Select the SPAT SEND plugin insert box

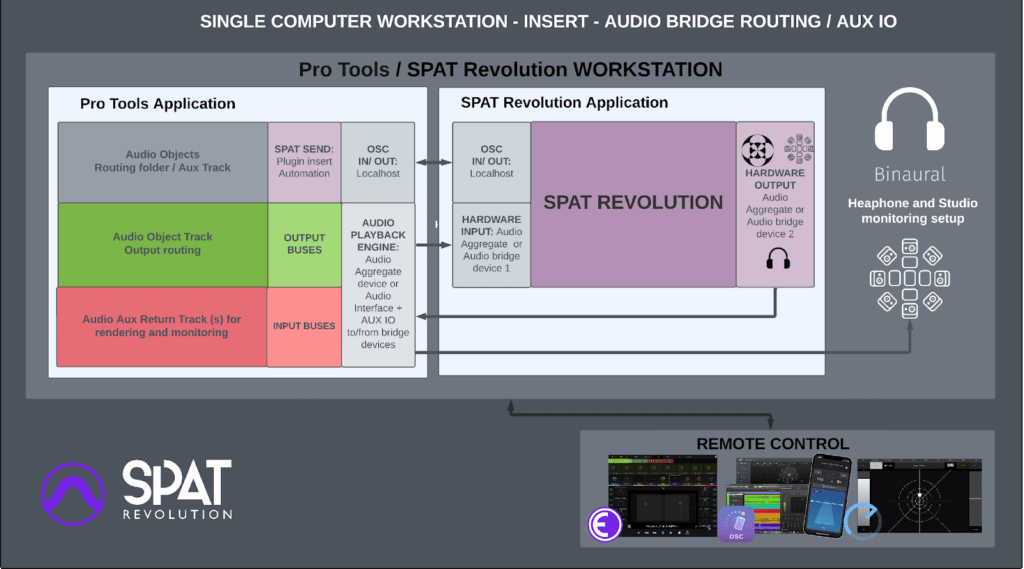click(304, 161)
